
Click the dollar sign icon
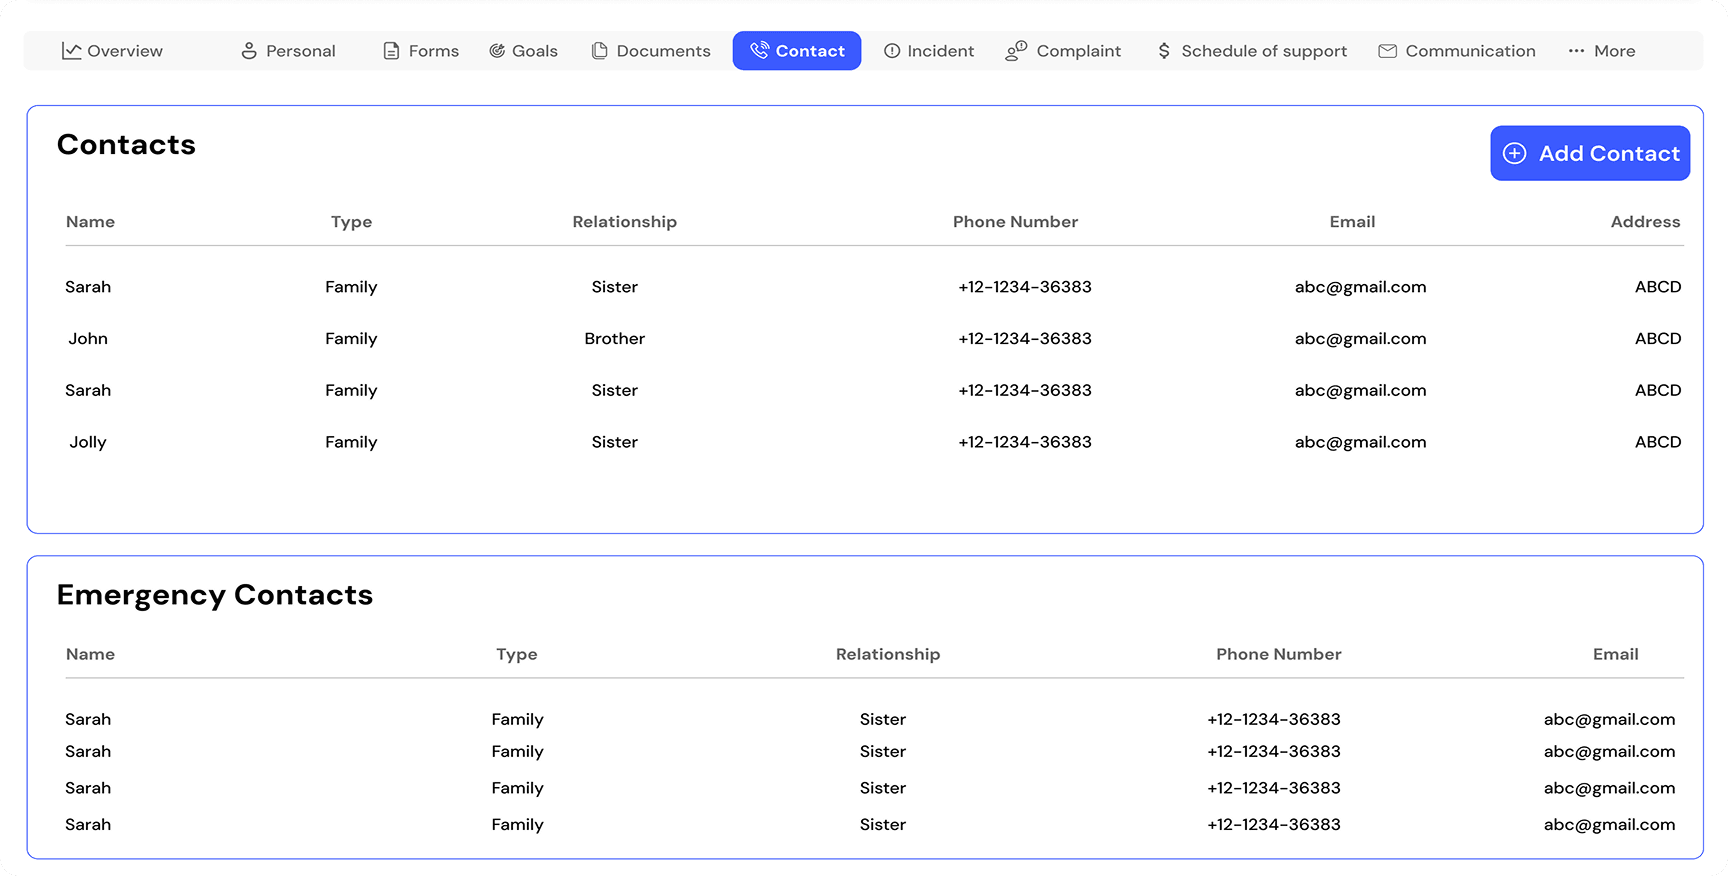tap(1164, 51)
